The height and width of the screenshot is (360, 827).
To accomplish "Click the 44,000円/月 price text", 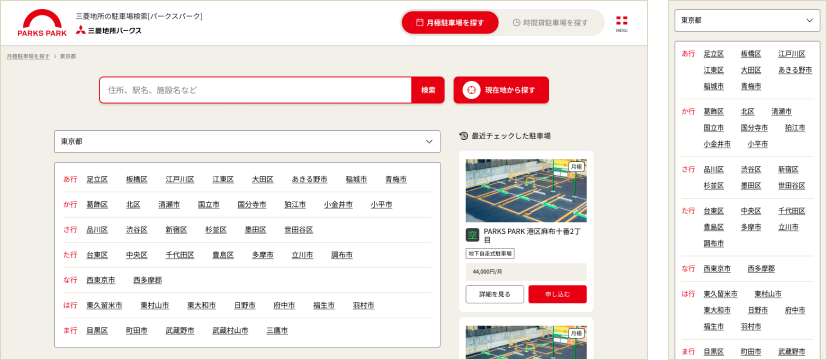I will pos(486,272).
